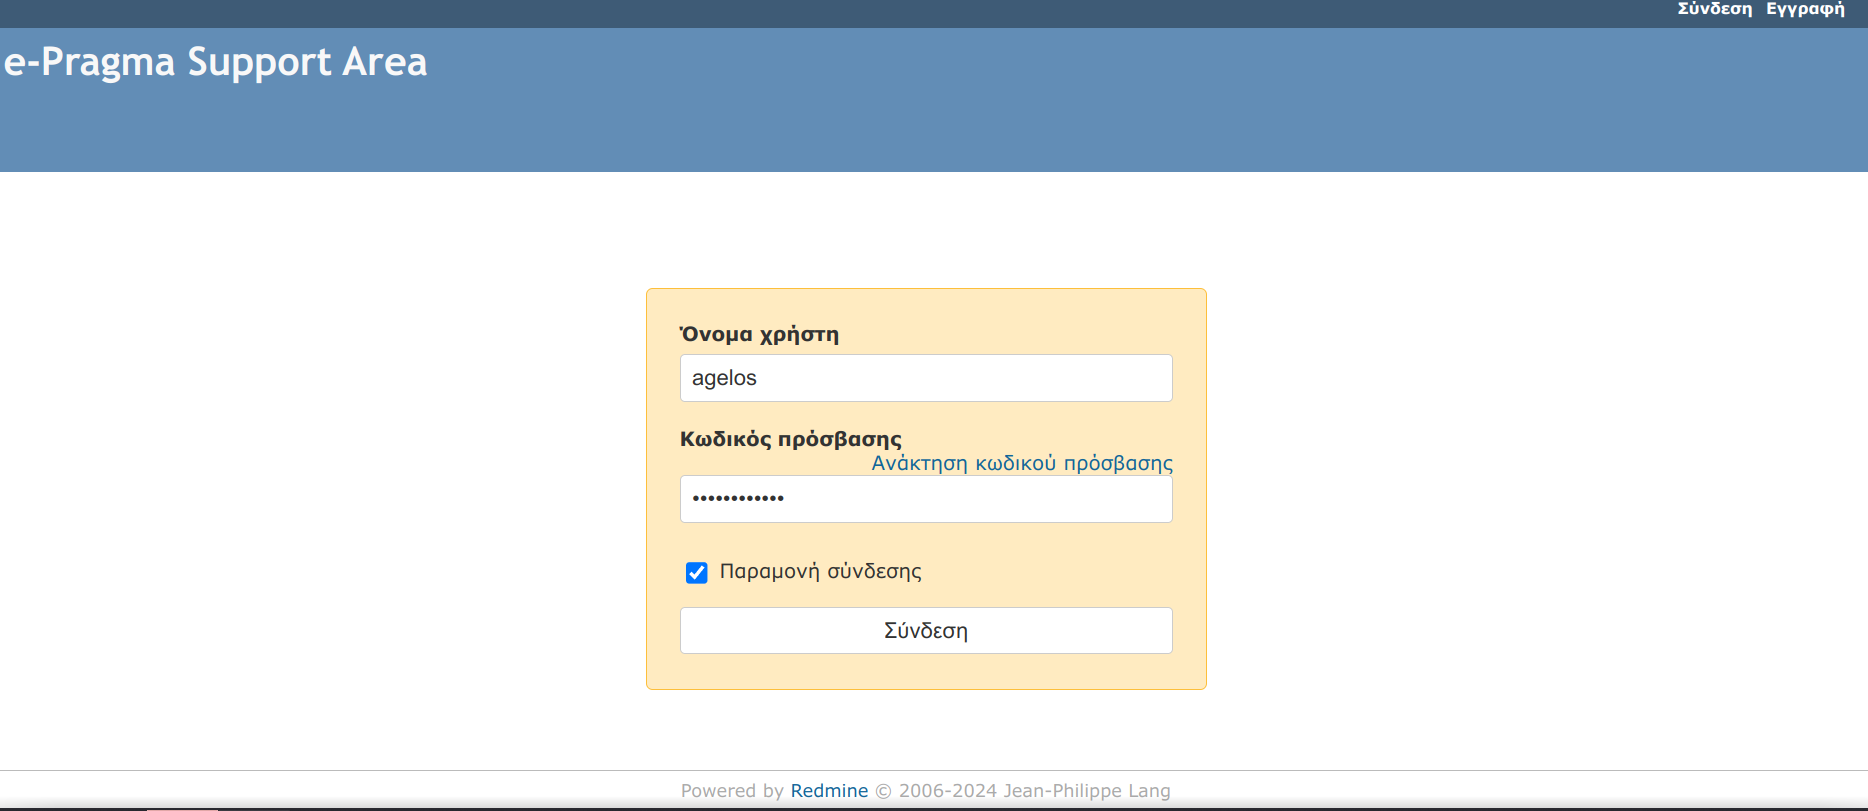Viewport: 1868px width, 811px height.
Task: Click the Όνομα χρήστη field label
Action: (x=759, y=334)
